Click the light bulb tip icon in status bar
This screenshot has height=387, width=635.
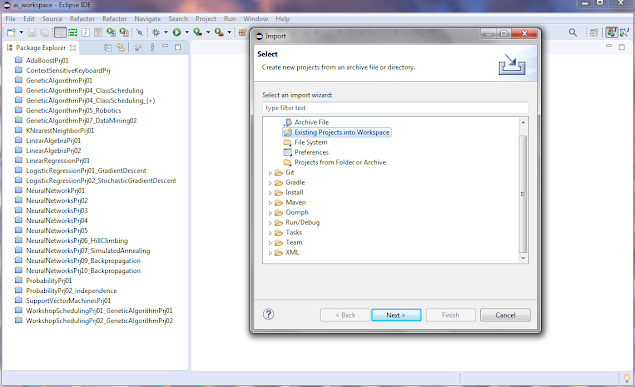point(627,378)
